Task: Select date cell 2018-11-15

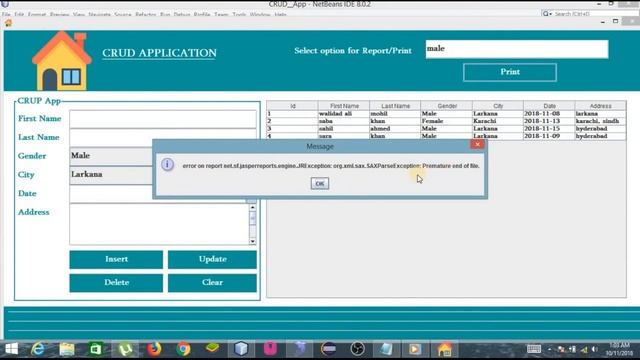Action: click(x=549, y=129)
